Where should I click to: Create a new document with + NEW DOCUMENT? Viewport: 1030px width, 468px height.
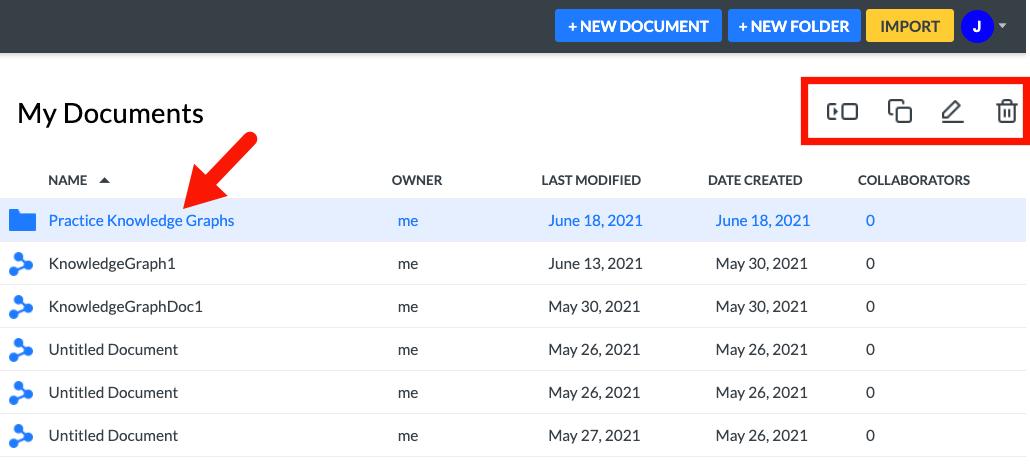(x=638, y=26)
